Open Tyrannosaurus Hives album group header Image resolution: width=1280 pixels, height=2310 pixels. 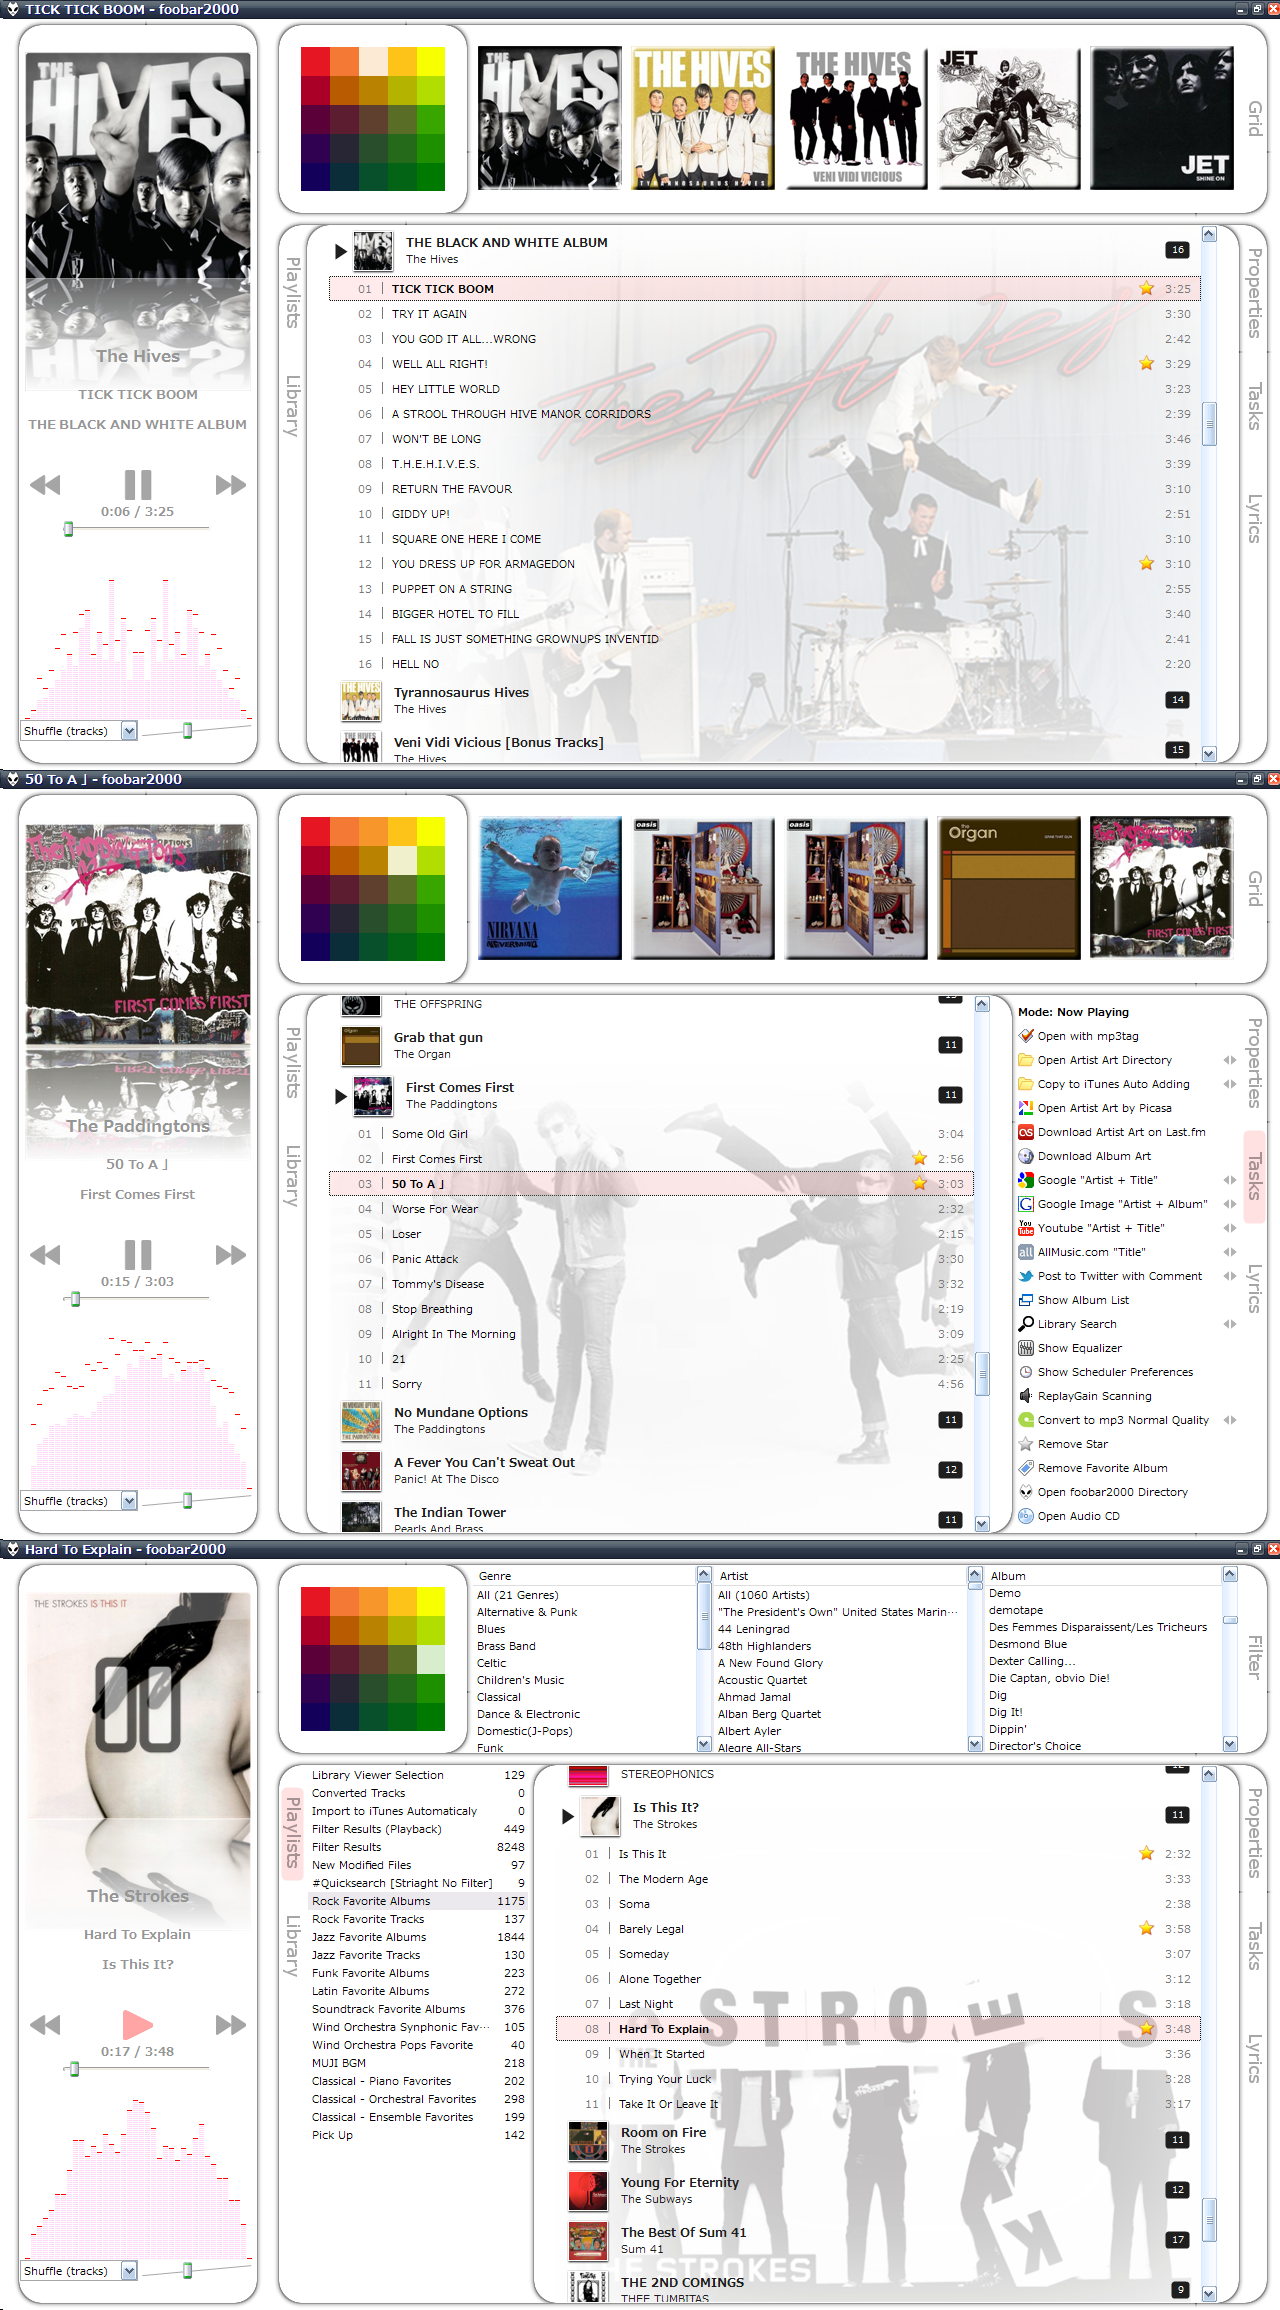[765, 700]
